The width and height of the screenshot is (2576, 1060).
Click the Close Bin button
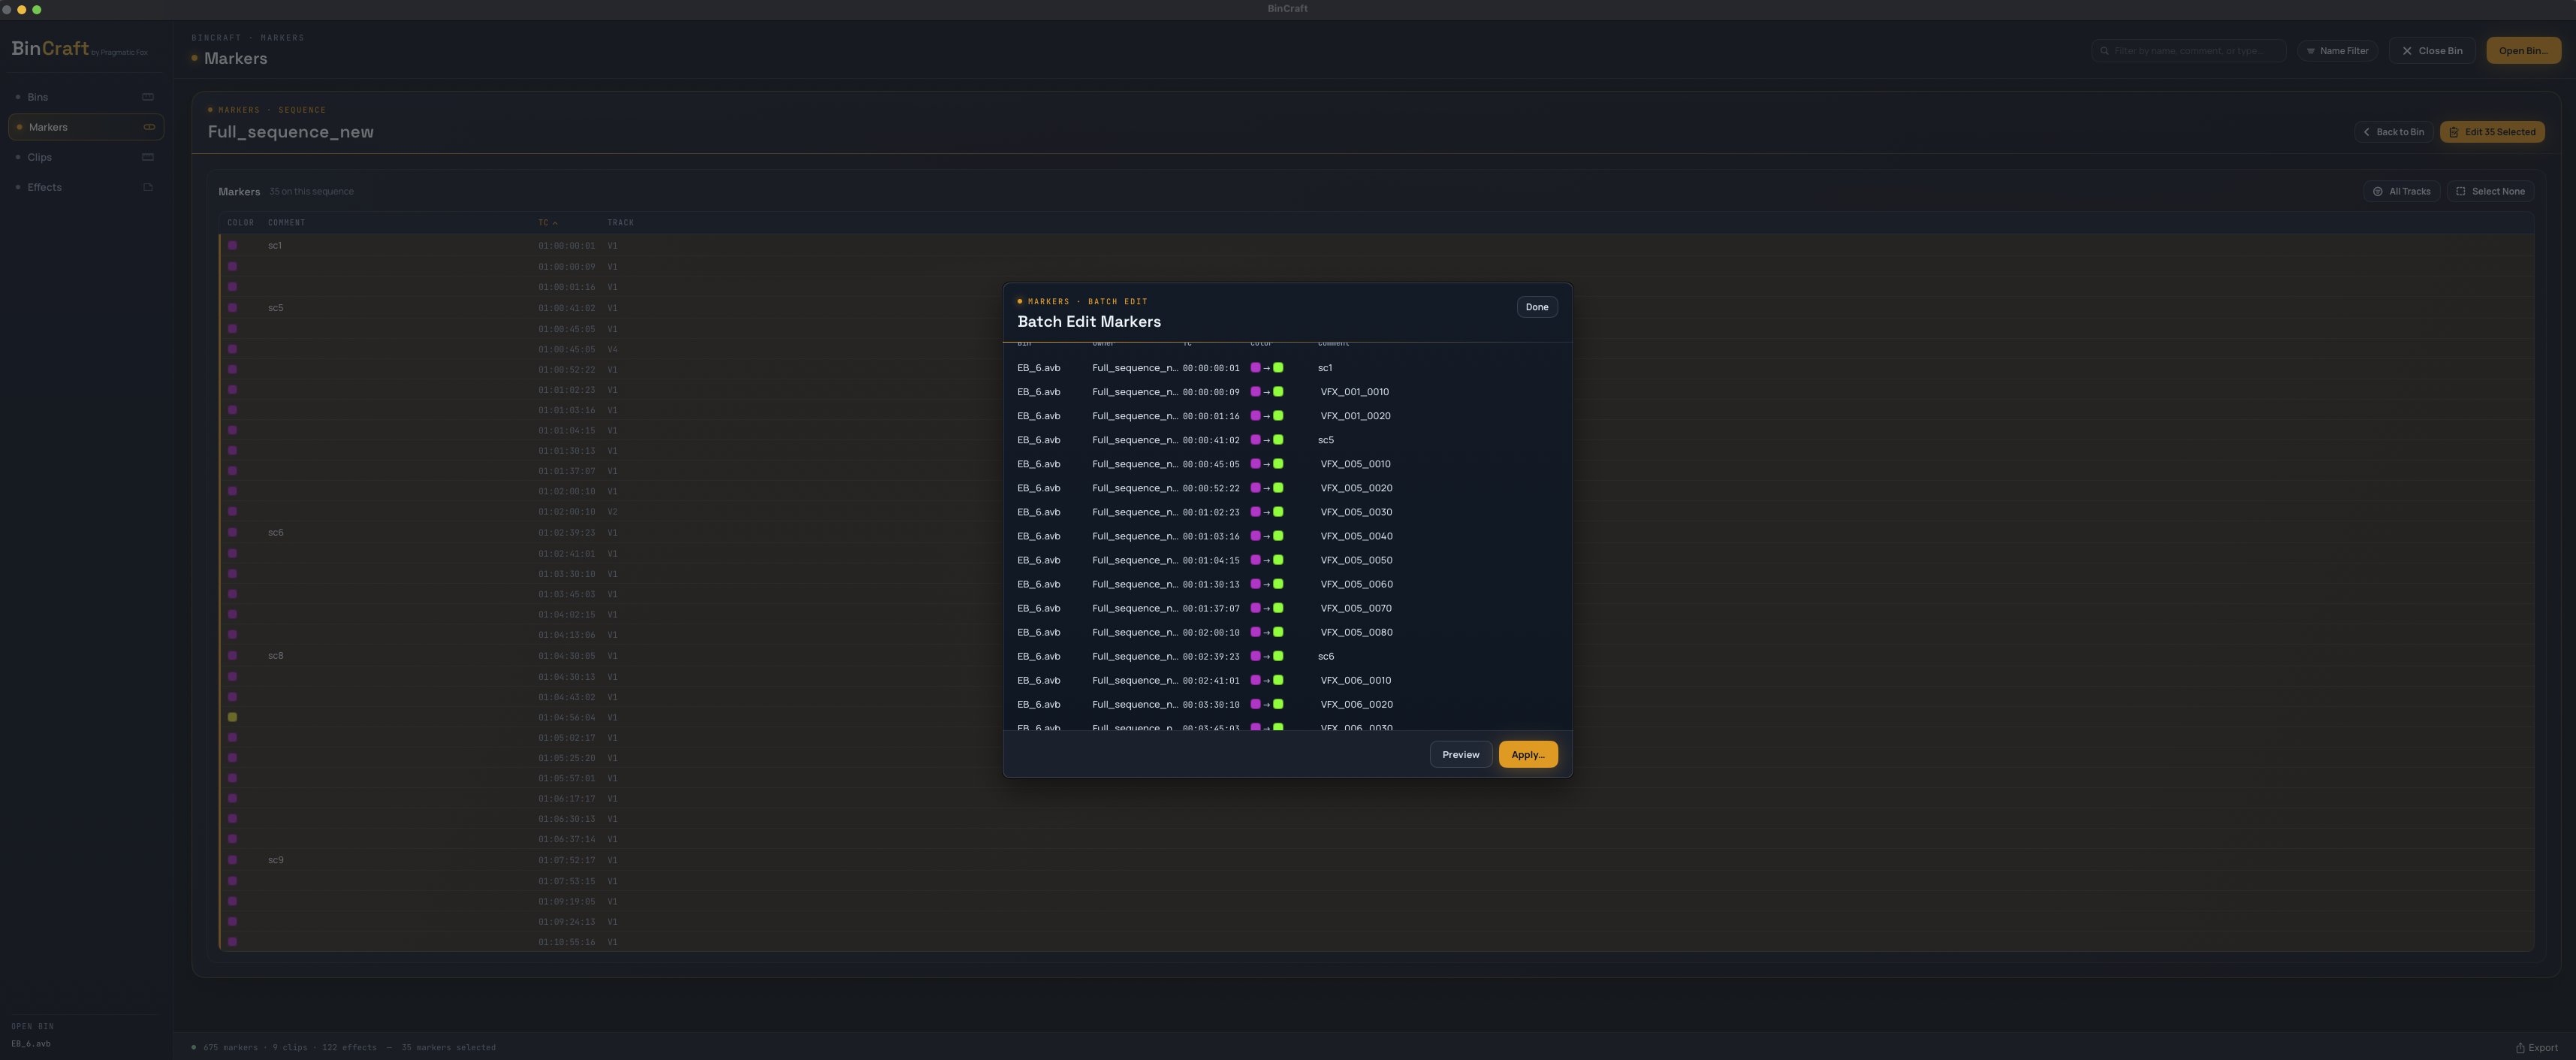point(2432,51)
